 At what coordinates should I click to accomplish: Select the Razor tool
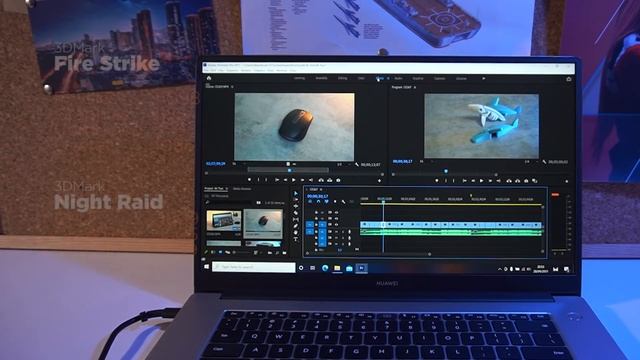[x=296, y=213]
